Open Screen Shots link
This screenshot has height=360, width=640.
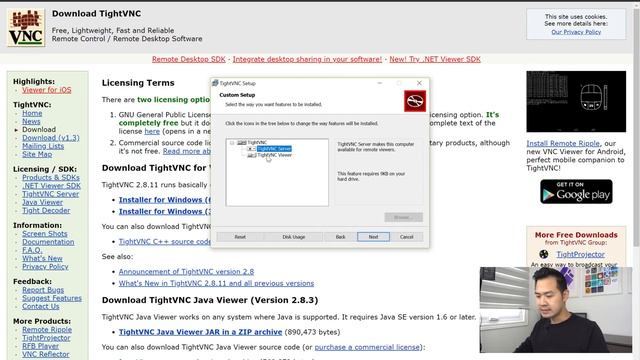[44, 233]
